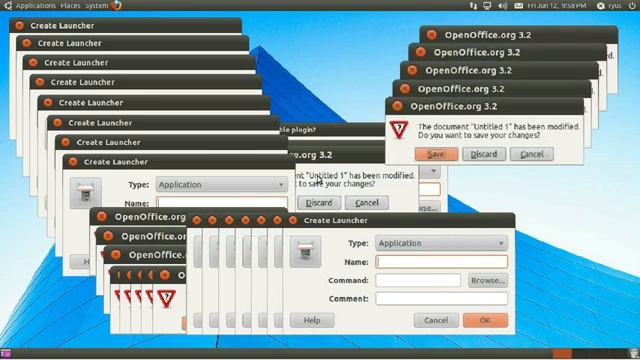Viewport: 640px width, 360px height.
Task: Click the display monitor icon in top panel
Action: pos(487,6)
